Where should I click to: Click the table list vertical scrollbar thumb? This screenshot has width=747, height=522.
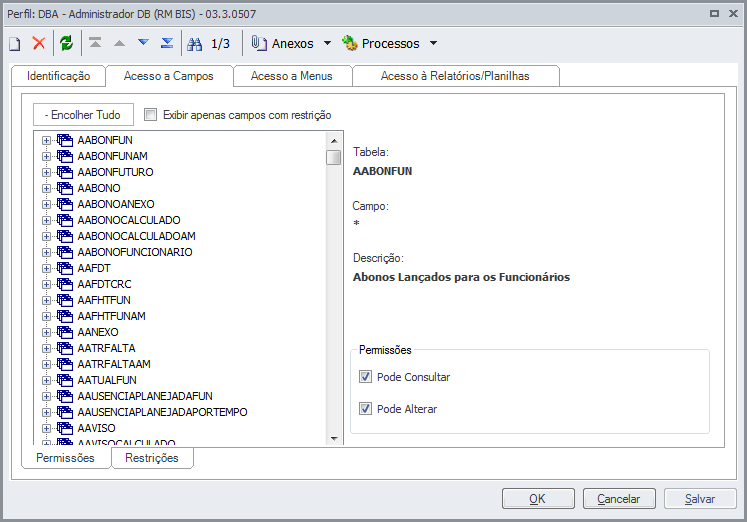pos(333,157)
